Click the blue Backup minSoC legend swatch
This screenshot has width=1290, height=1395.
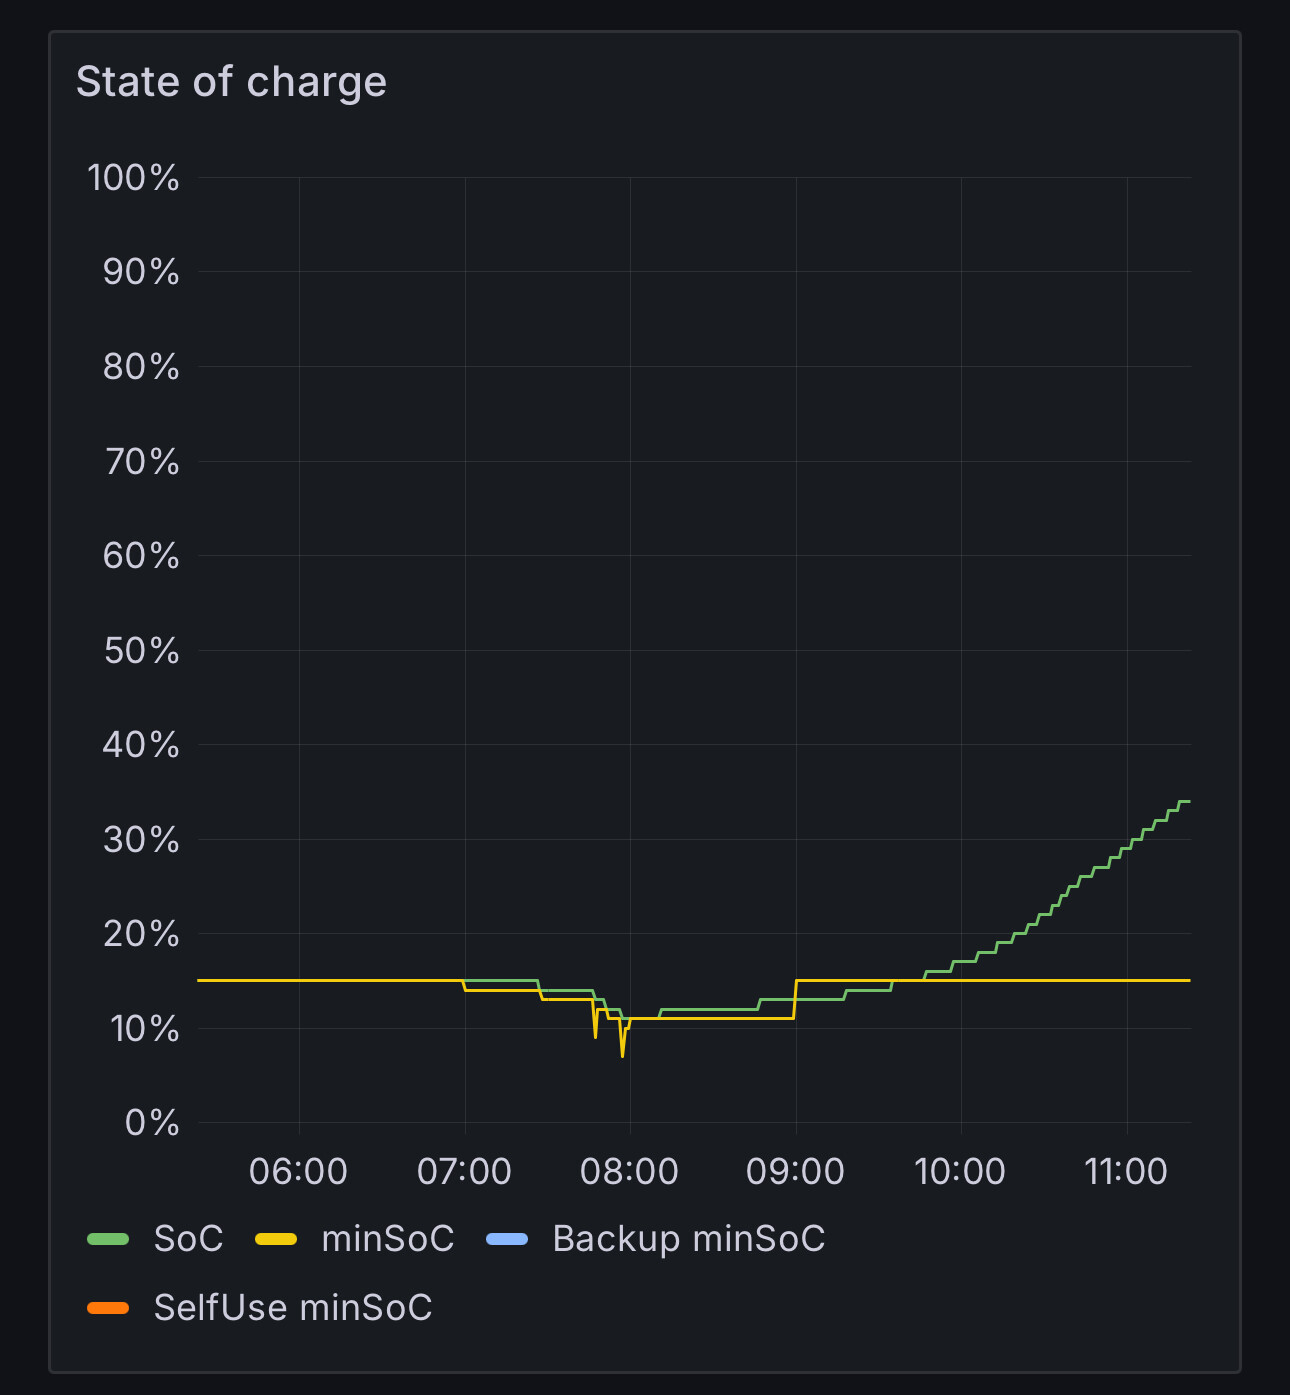click(507, 1239)
